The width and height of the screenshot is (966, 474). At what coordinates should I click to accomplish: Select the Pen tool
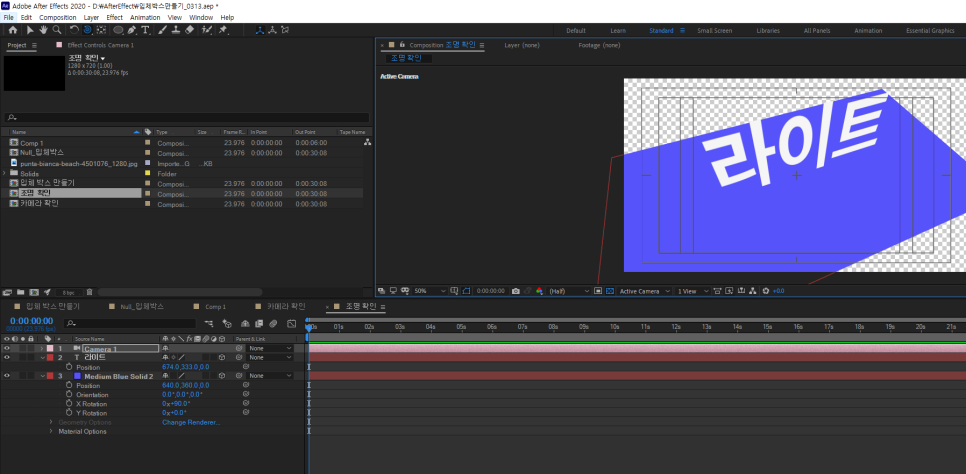(132, 30)
